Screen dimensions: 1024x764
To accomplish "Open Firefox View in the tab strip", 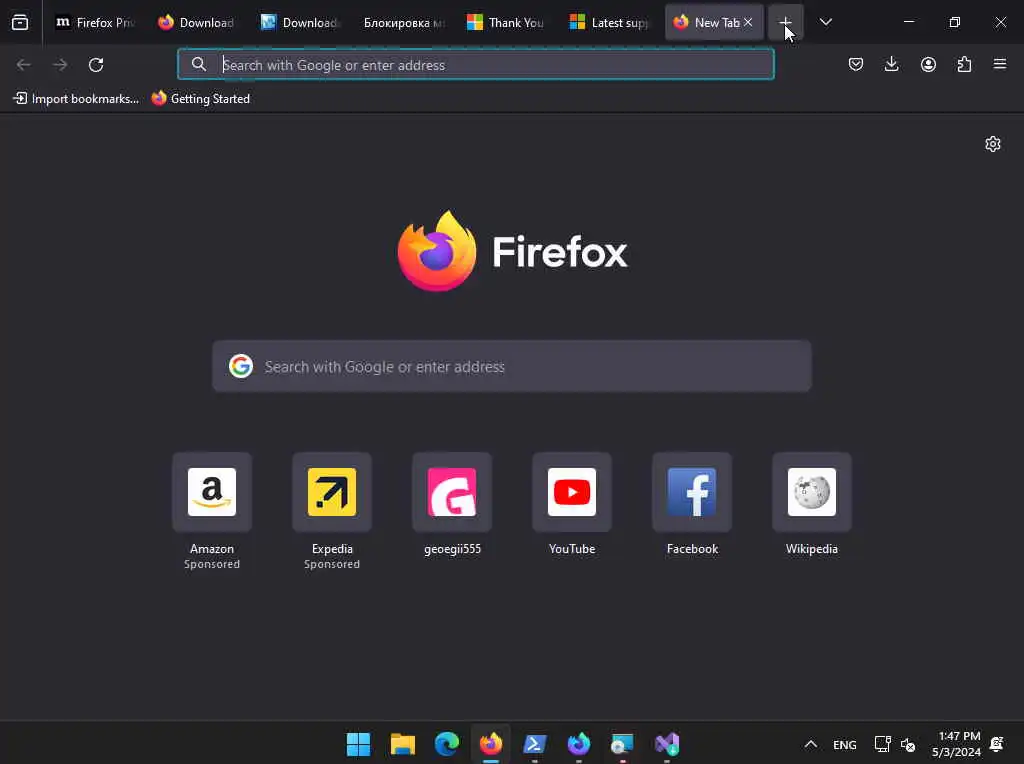I will click(20, 22).
